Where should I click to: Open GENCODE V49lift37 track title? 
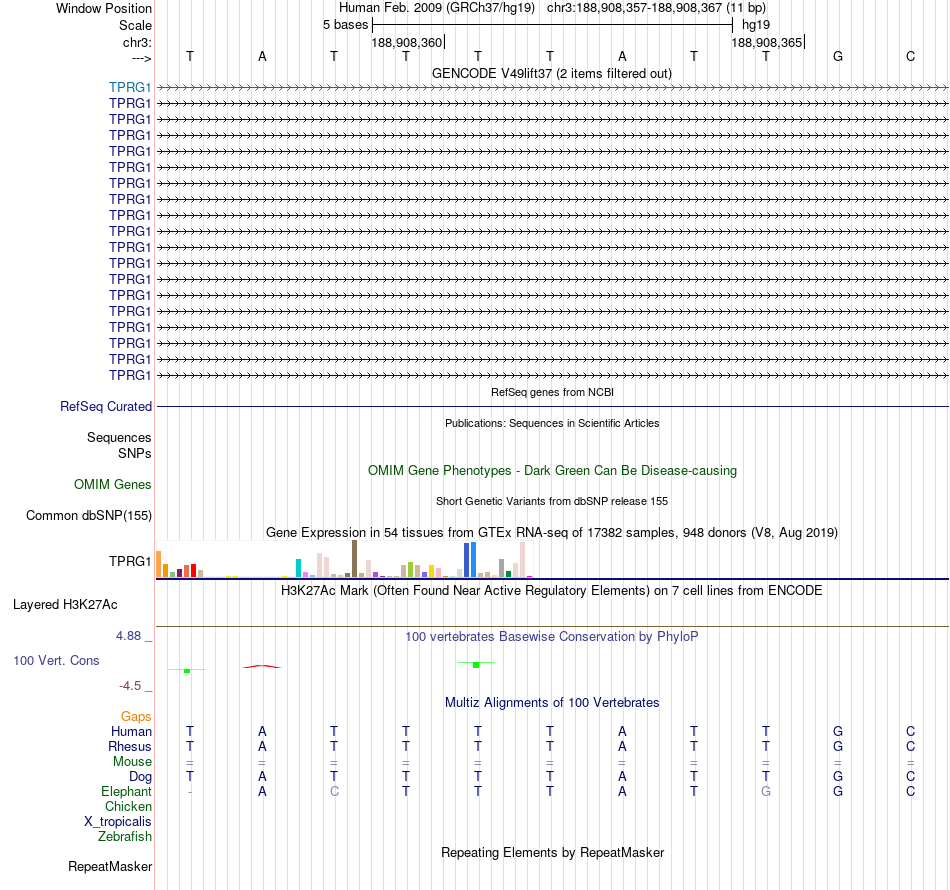click(x=551, y=73)
